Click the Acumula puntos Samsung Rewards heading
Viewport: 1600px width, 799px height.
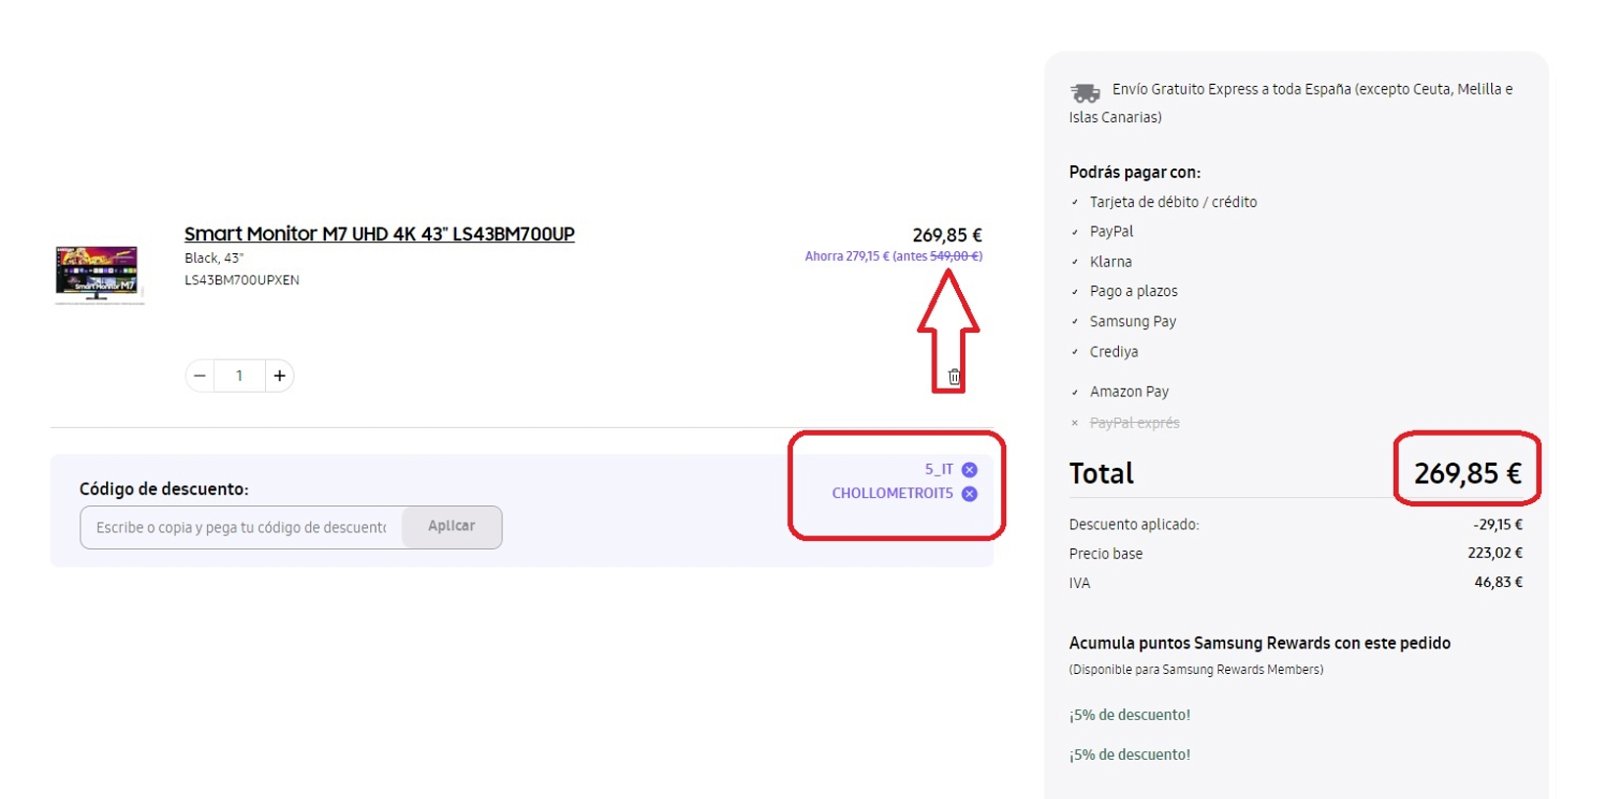pos(1259,643)
